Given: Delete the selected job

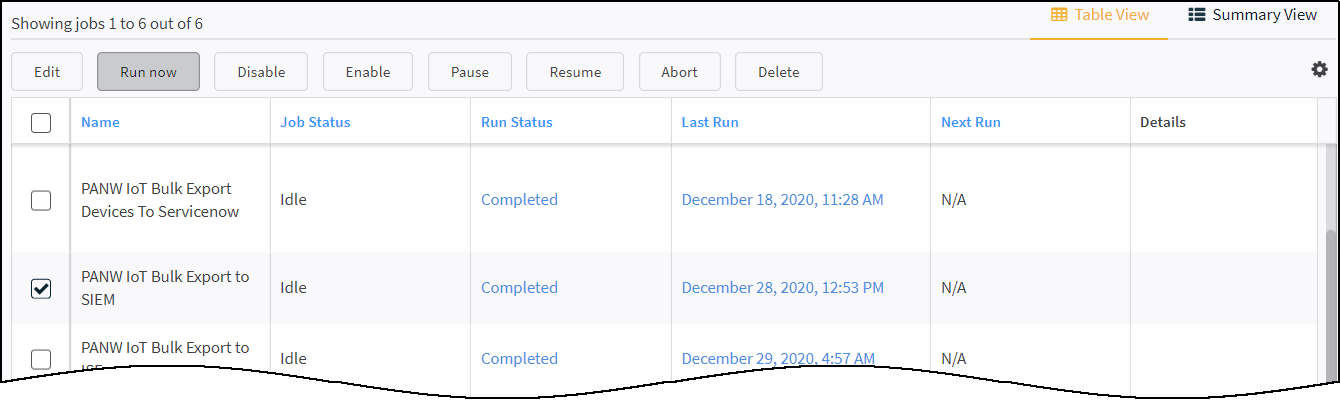Looking at the screenshot, I should click(779, 72).
